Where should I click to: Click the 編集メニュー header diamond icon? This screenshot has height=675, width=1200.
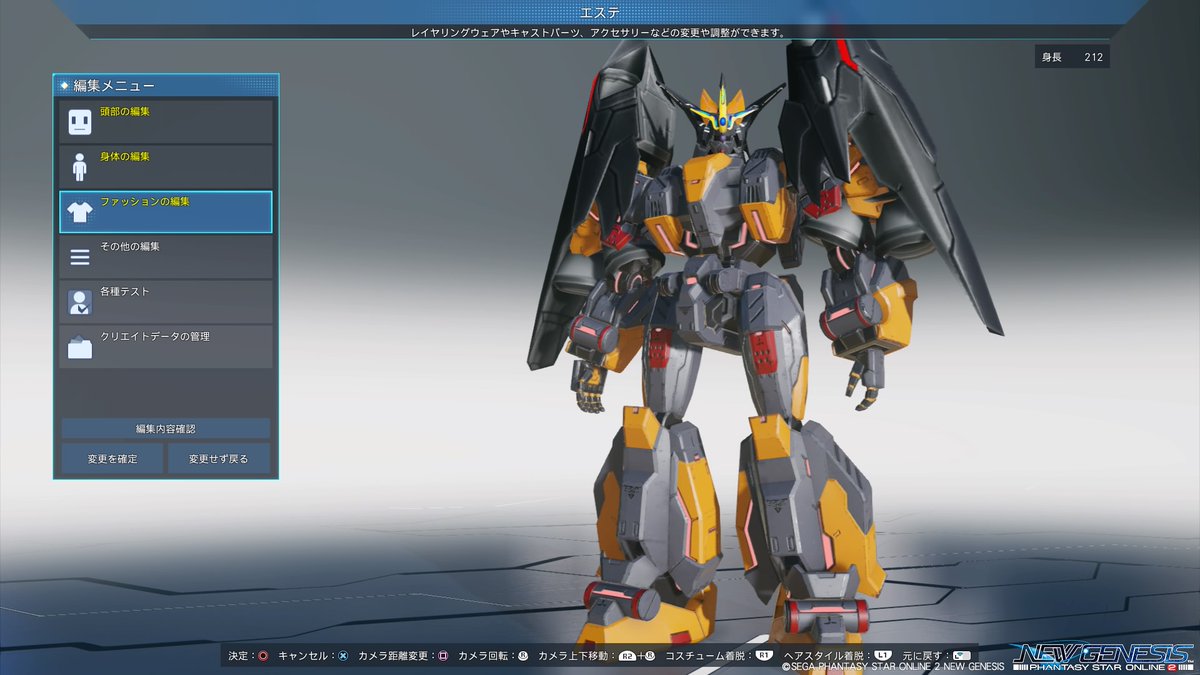65,86
